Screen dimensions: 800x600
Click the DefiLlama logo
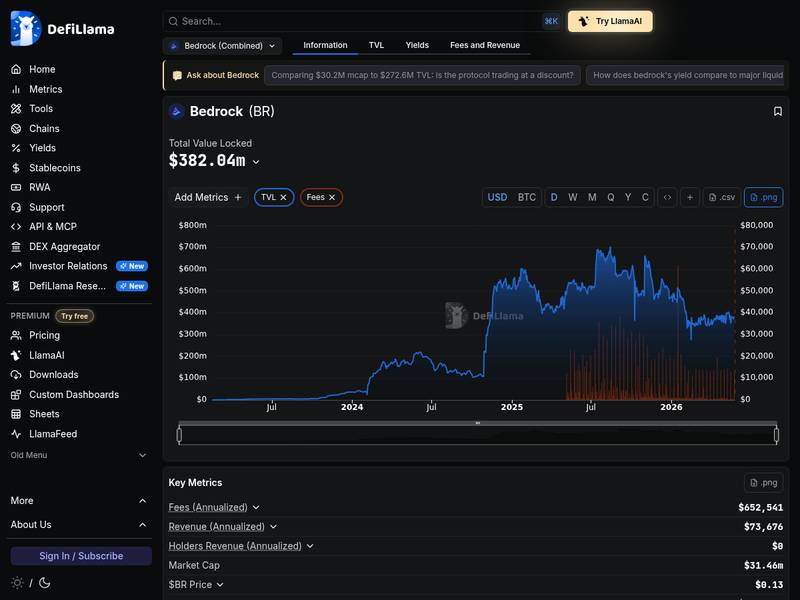pyautogui.click(x=62, y=29)
